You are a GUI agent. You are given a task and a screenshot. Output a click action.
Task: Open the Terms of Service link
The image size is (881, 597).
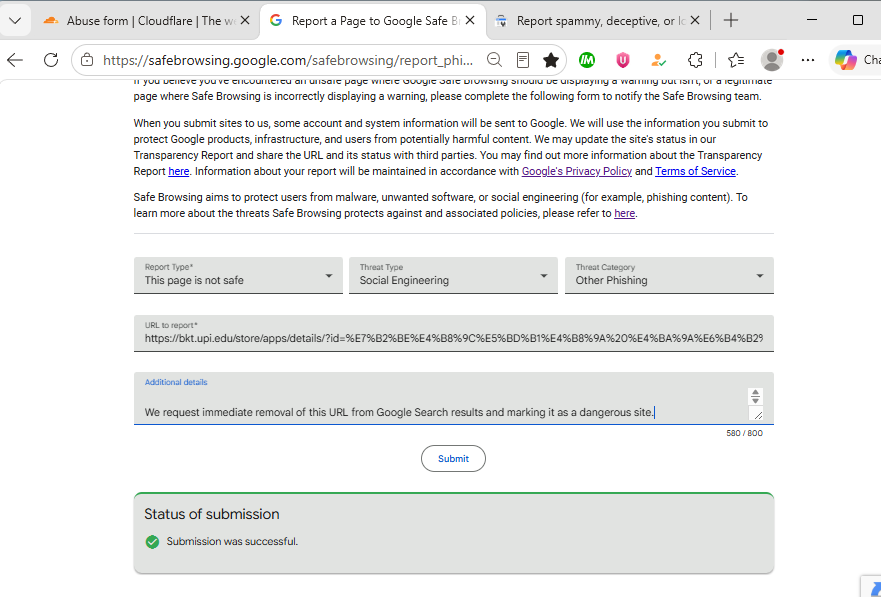coord(695,171)
